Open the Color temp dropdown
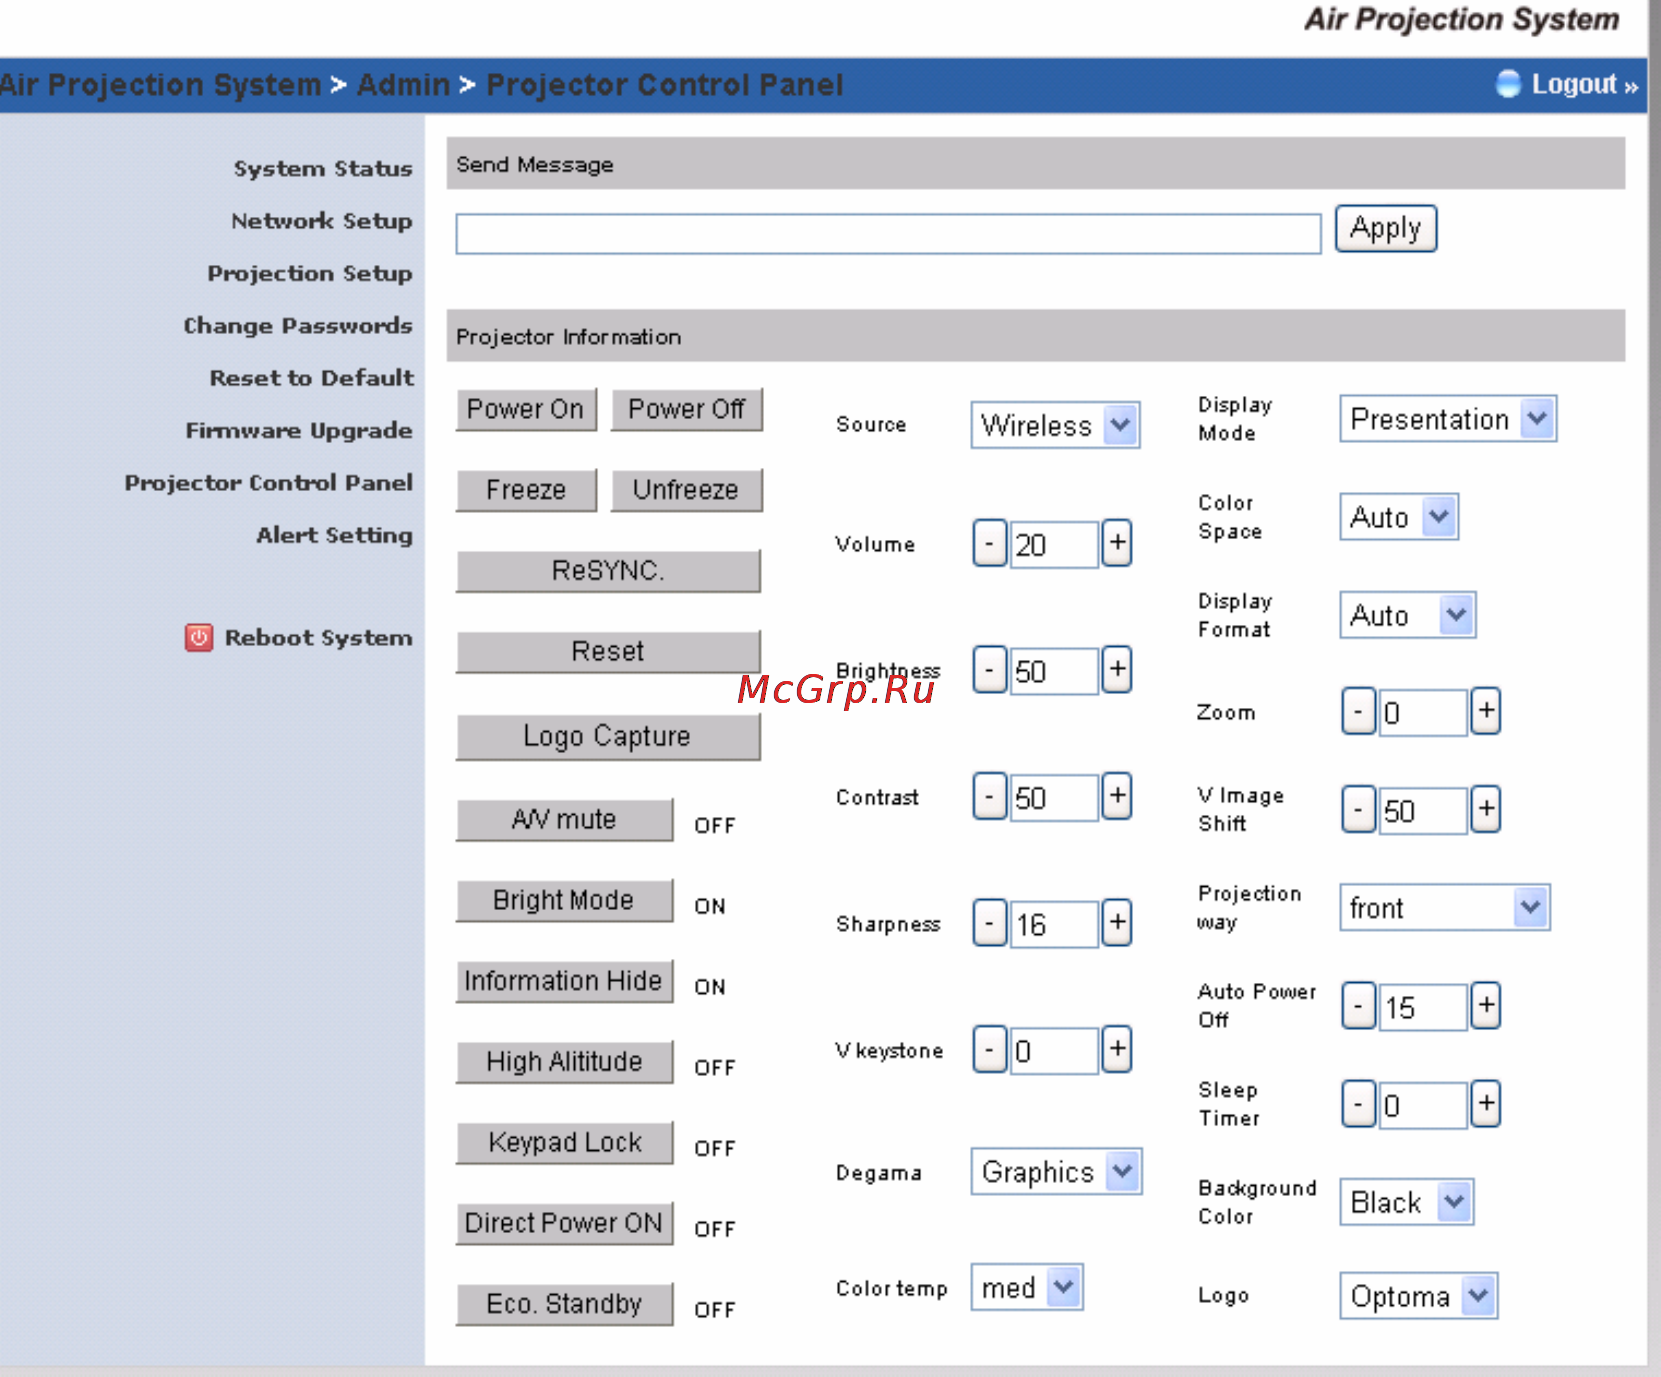The image size is (1661, 1377). pos(1027,1287)
